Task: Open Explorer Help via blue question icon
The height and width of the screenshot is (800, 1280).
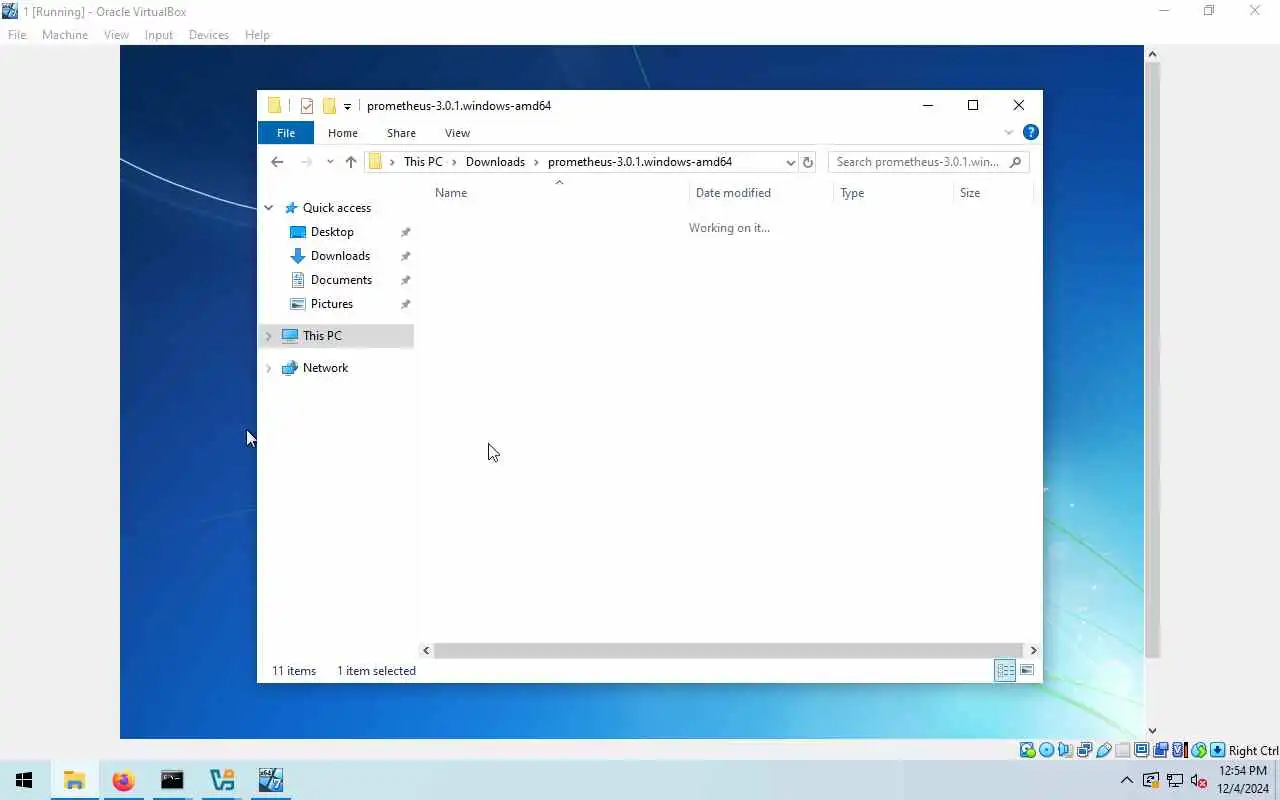Action: [1031, 132]
